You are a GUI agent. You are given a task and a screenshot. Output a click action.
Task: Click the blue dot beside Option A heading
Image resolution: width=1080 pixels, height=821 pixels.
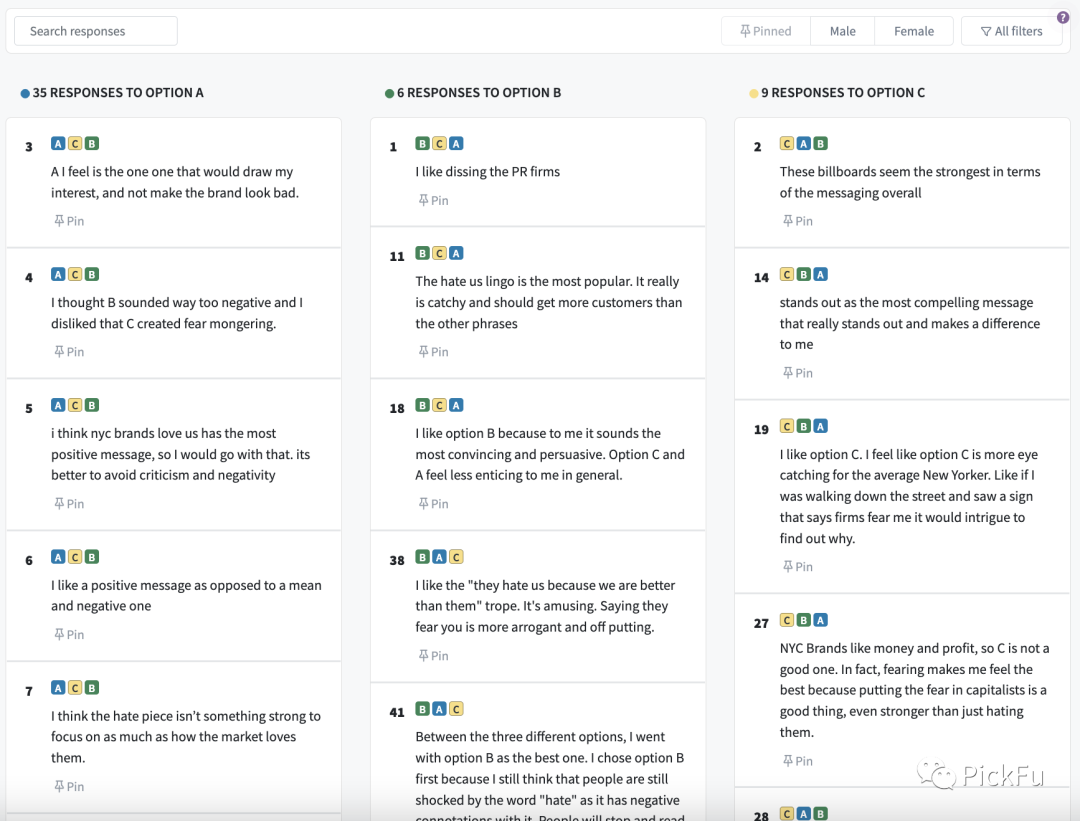25,93
